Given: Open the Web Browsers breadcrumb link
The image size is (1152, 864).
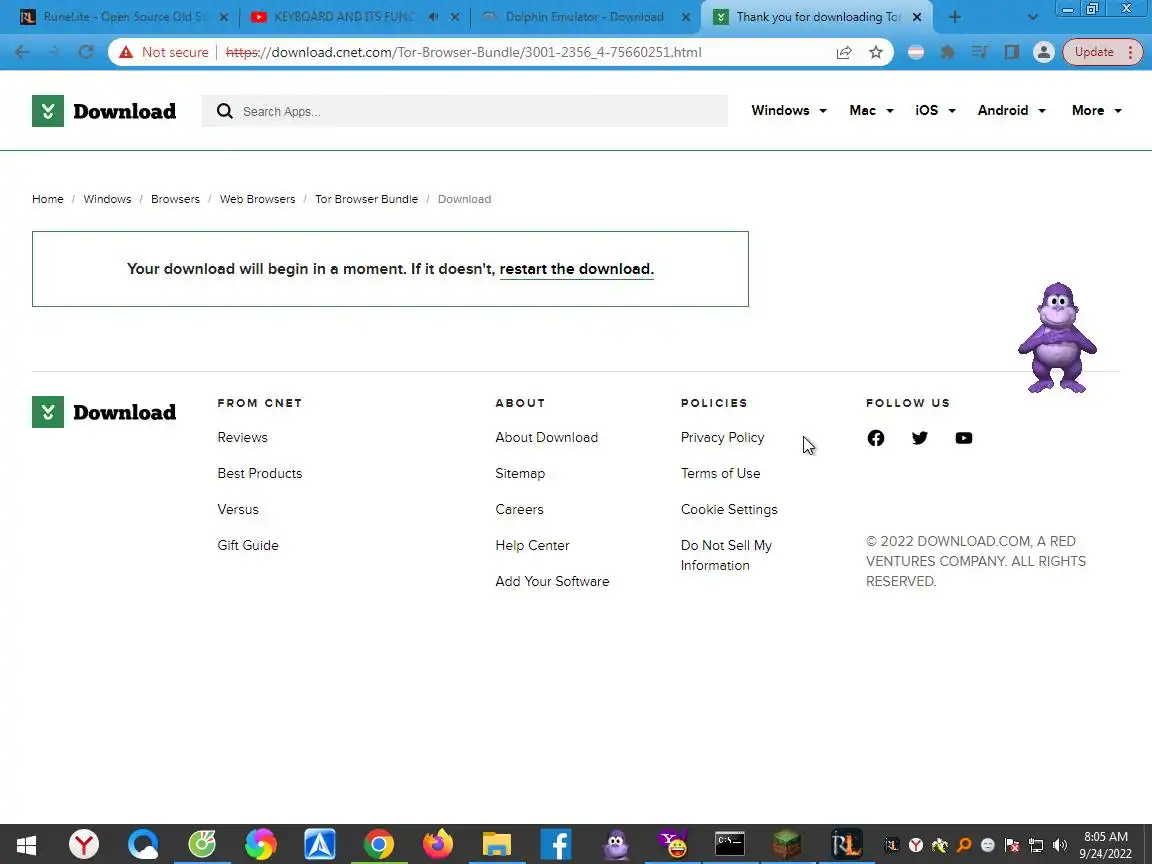Looking at the screenshot, I should (x=257, y=199).
